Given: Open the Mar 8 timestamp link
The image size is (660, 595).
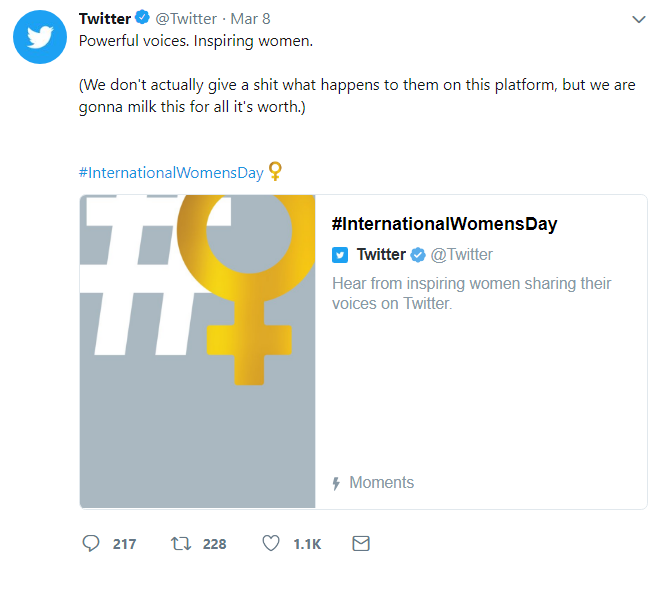Looking at the screenshot, I should pyautogui.click(x=250, y=19).
